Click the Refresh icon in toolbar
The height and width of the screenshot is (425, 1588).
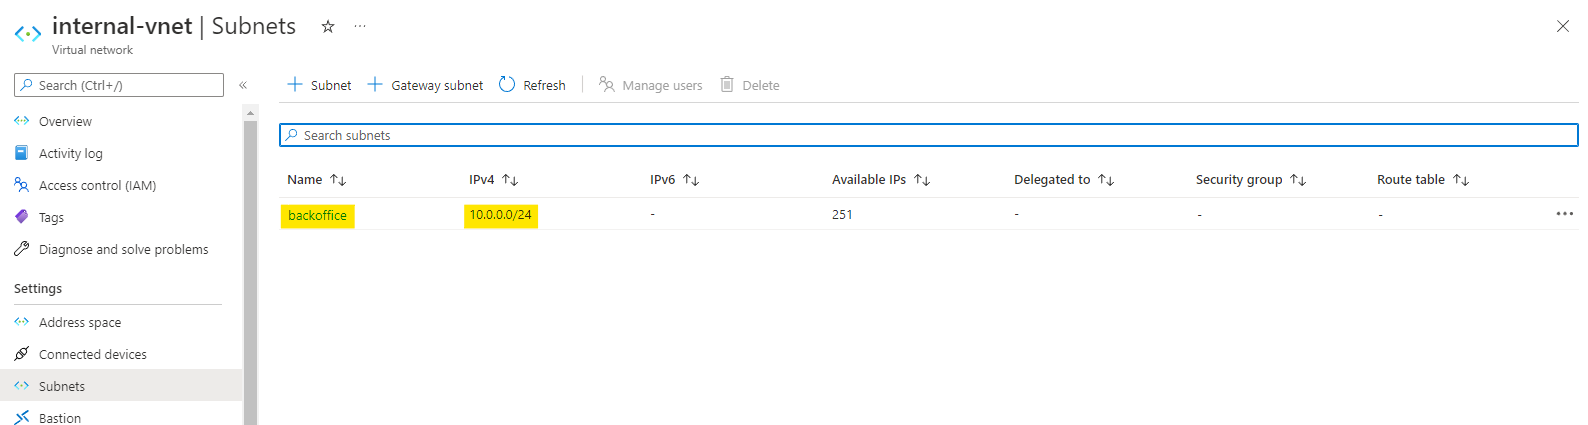[507, 85]
